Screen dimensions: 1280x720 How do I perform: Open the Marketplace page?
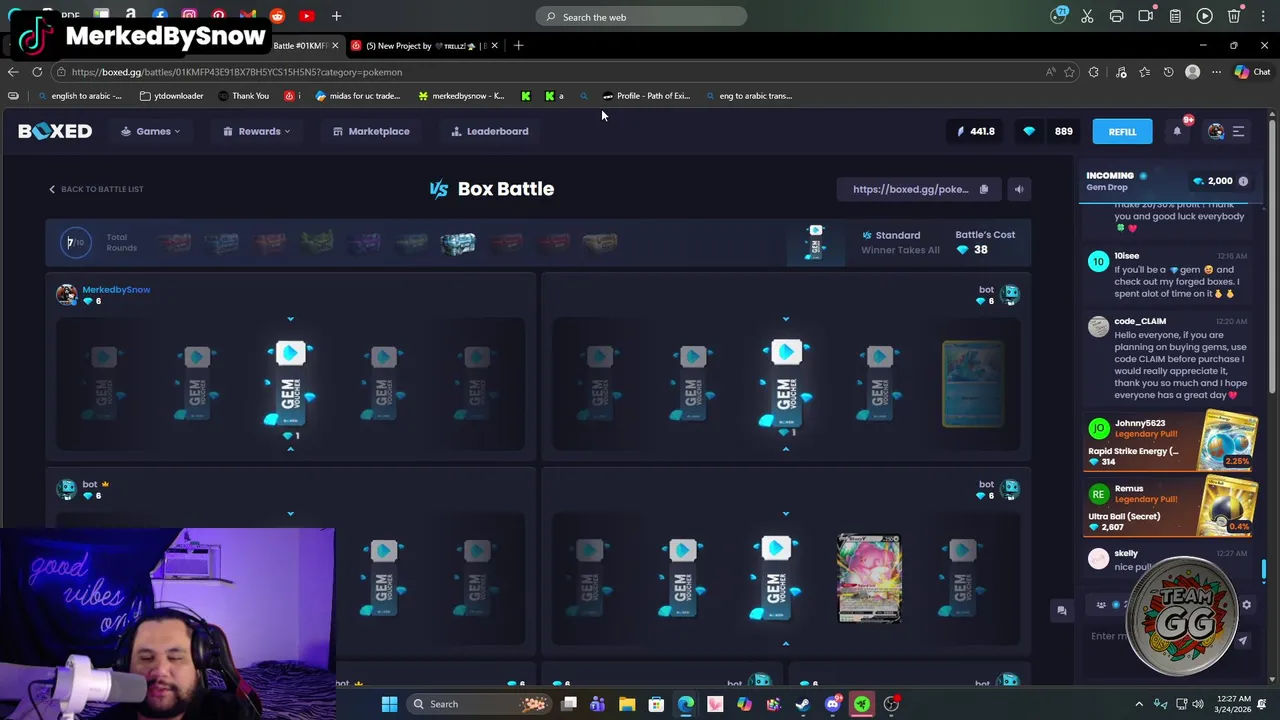tap(371, 131)
